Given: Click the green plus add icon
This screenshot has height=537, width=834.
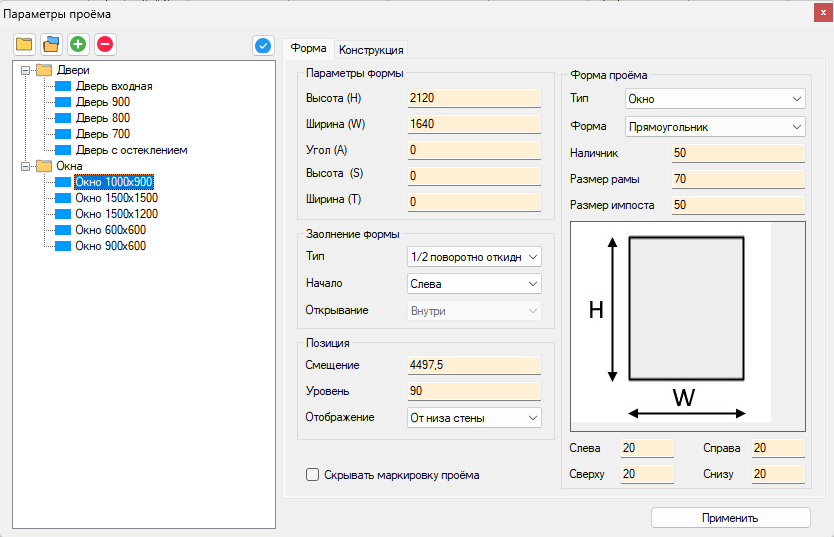Looking at the screenshot, I should pyautogui.click(x=78, y=45).
